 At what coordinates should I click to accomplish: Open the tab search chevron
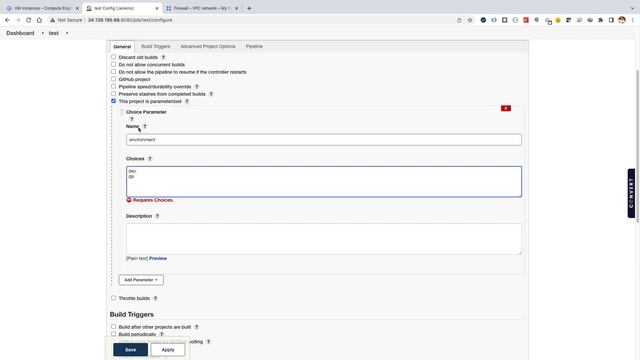pos(633,8)
